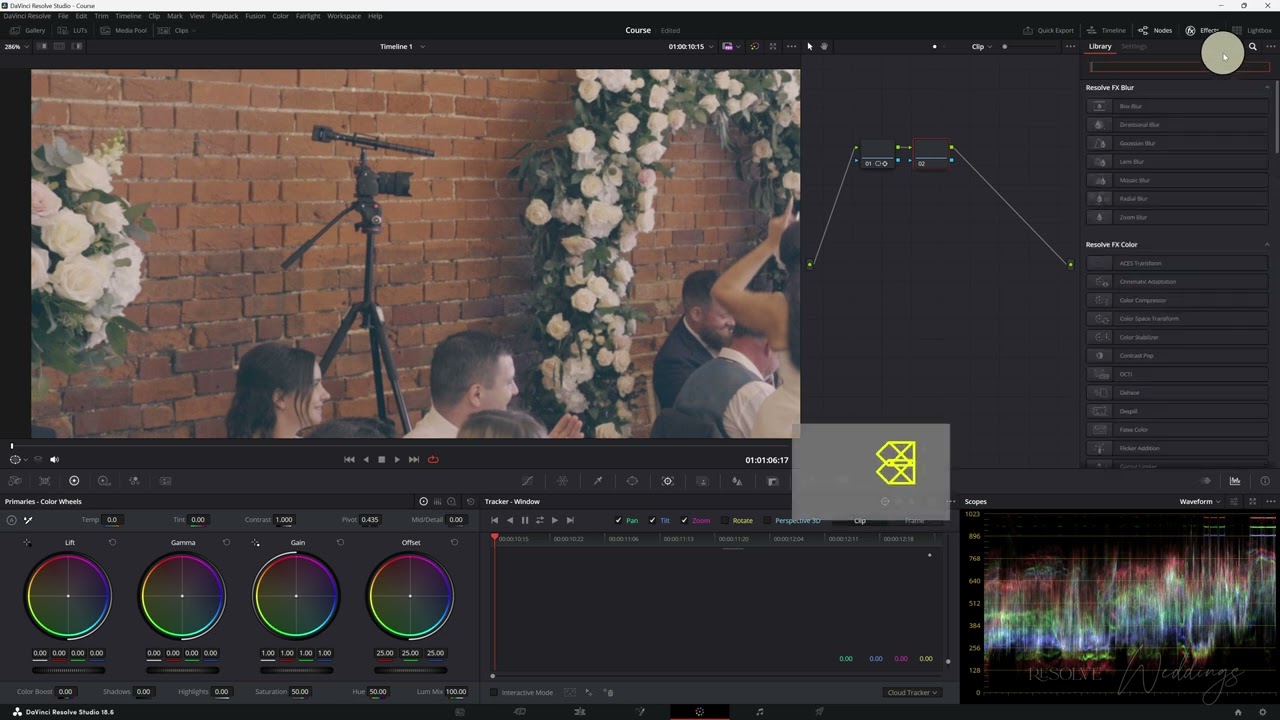The width and height of the screenshot is (1280, 720).
Task: Expand Clips dropdown arrow
Action: point(195,30)
